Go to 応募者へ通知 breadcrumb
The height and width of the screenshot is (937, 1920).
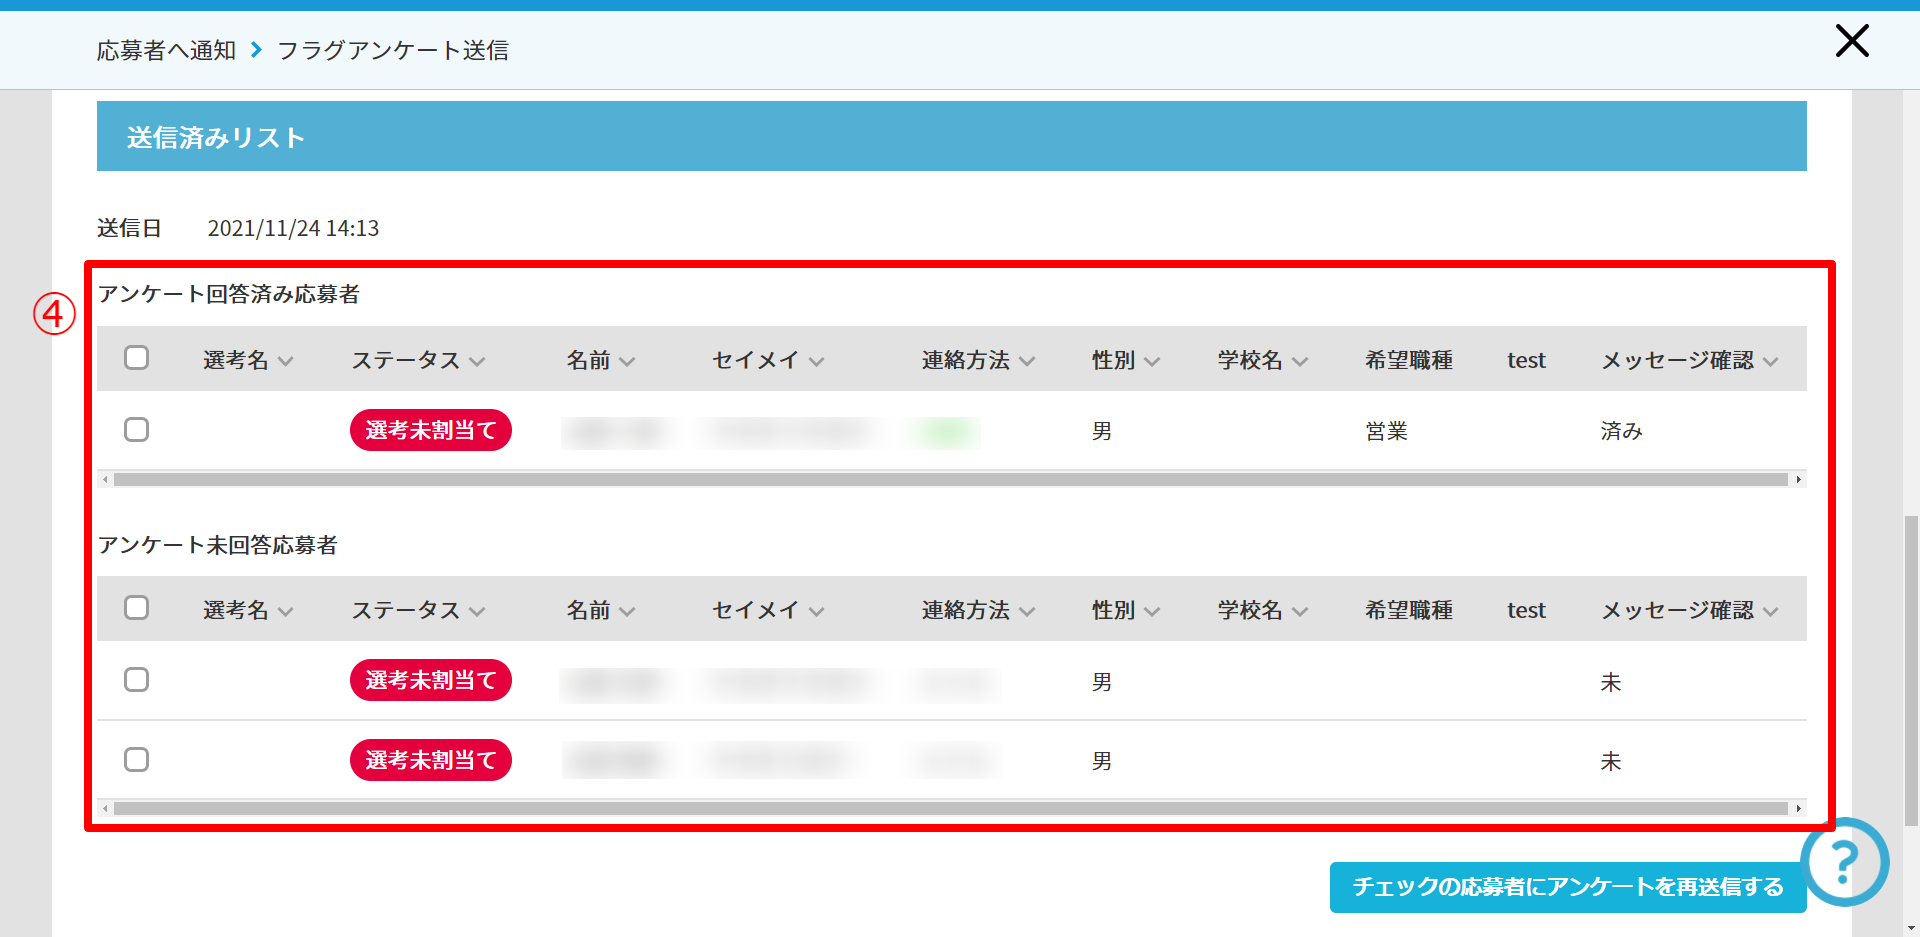coord(166,50)
